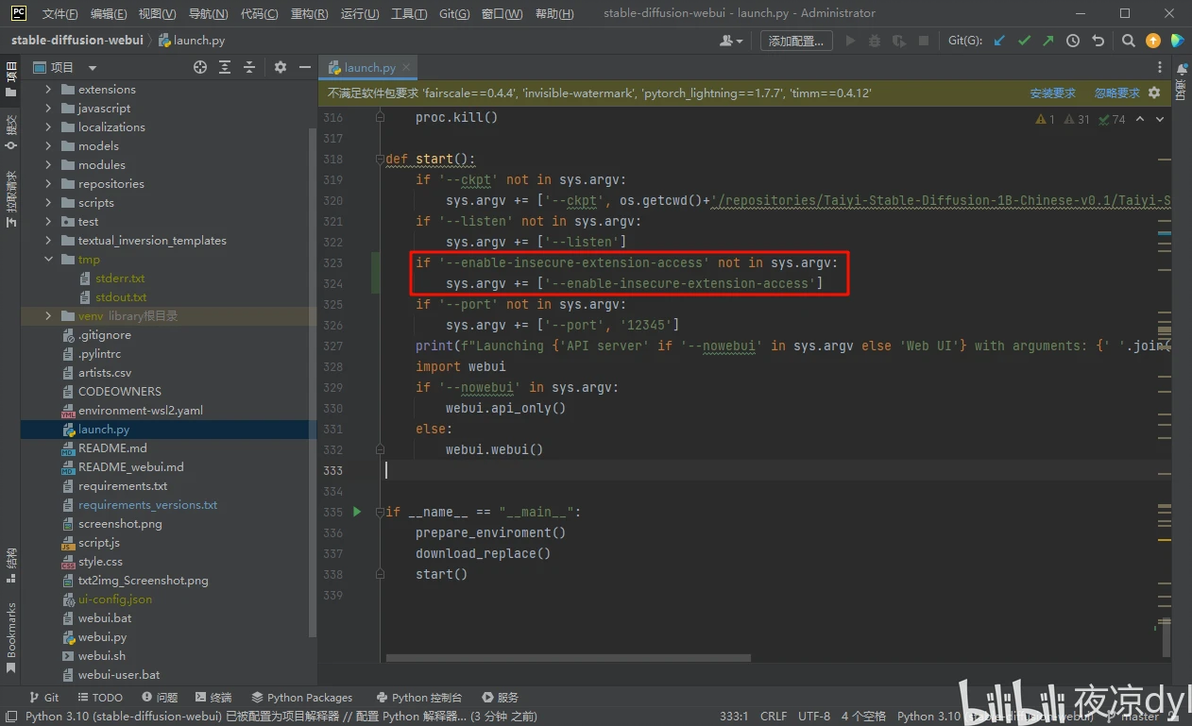Open the 重构(R) menu
This screenshot has height=726, width=1192.
pyautogui.click(x=309, y=14)
